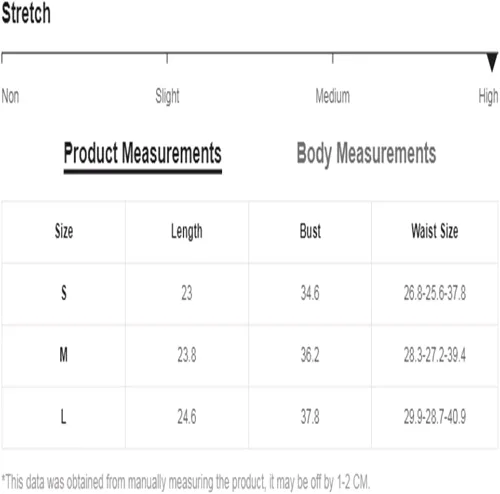Select the L size row cell
Viewport: 500px width, 494px height.
(64, 417)
